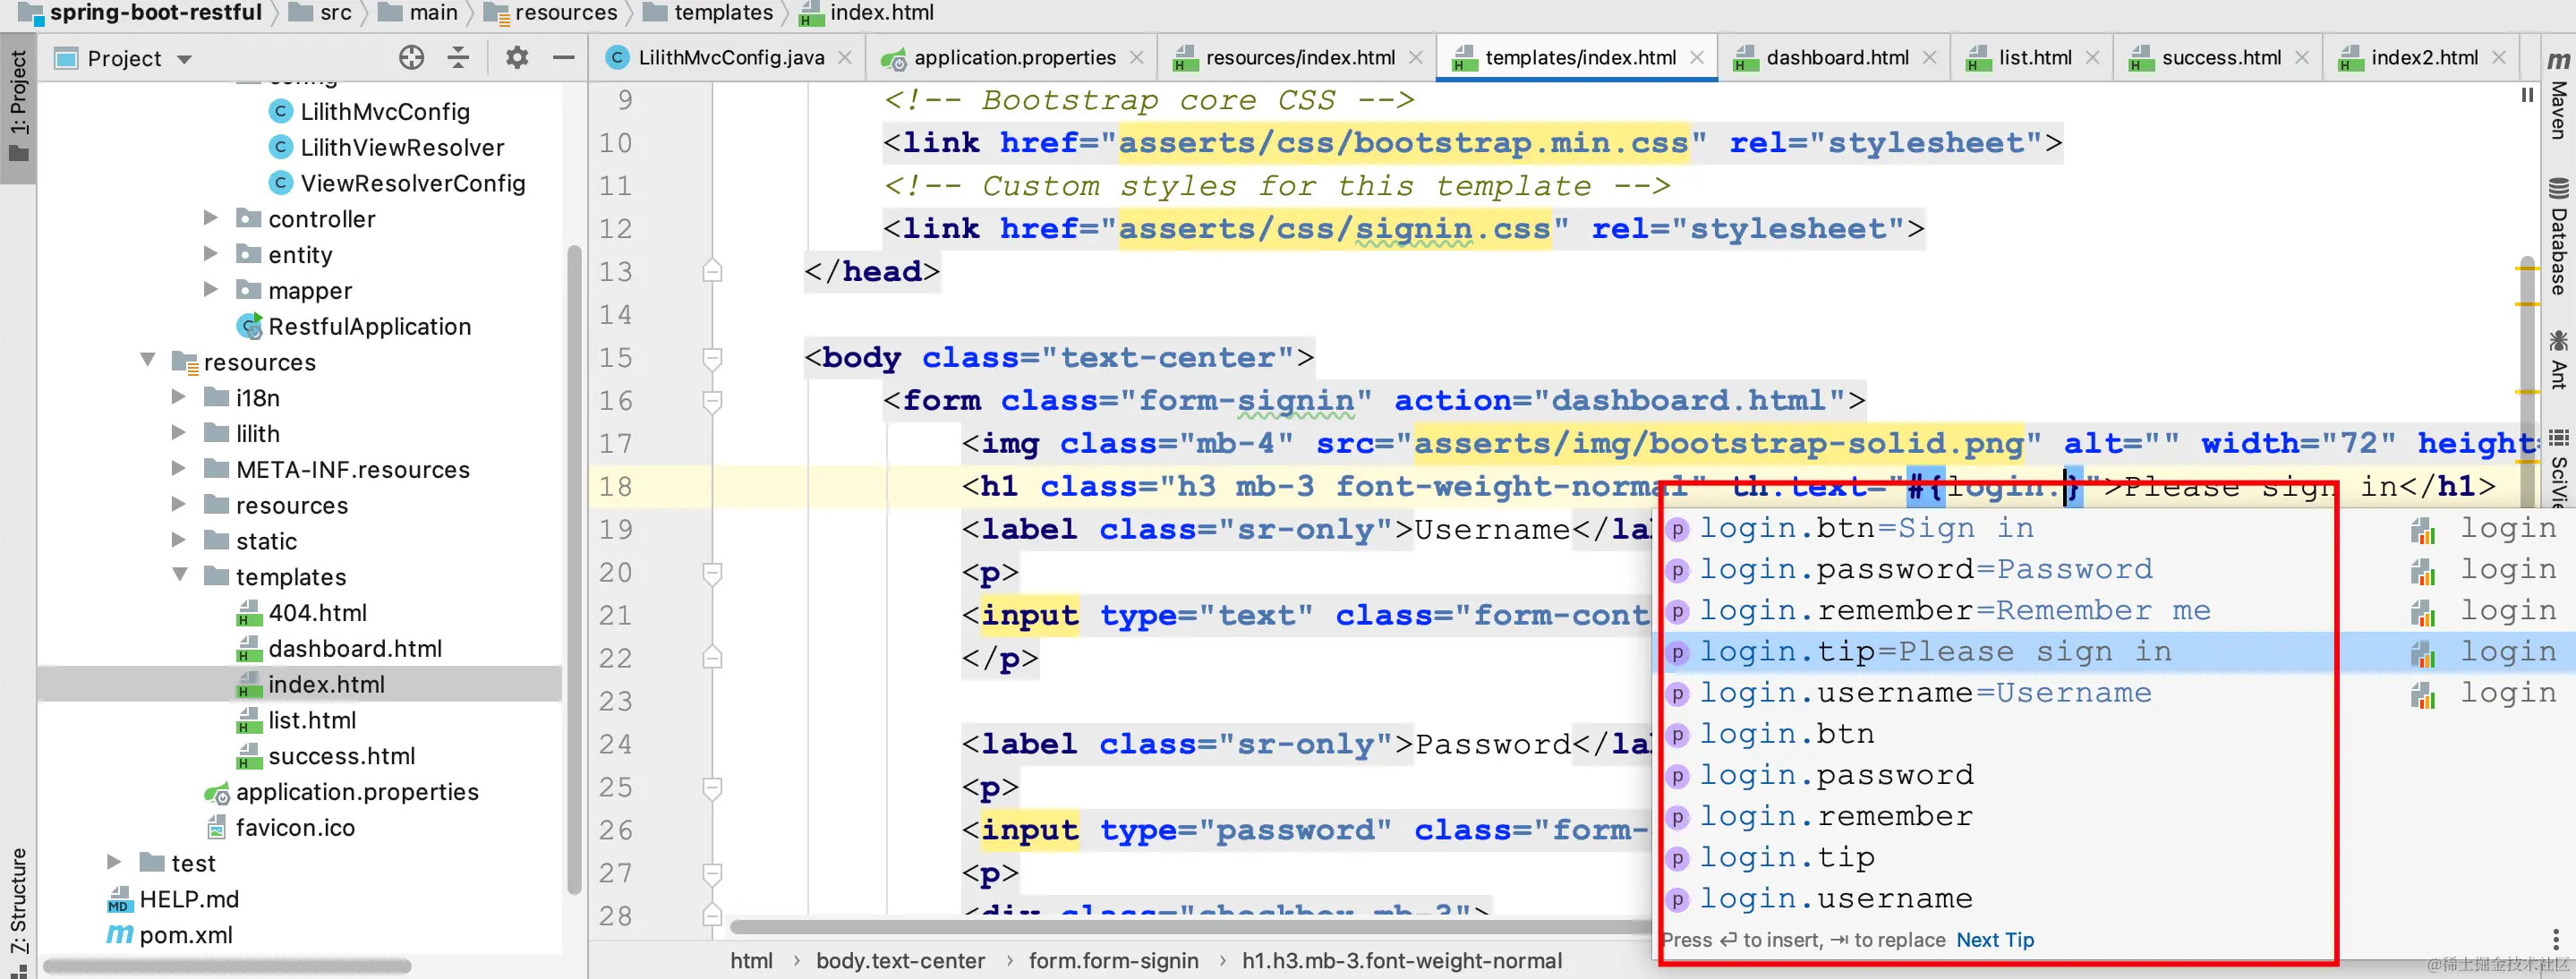Click the Next Tip link
The image size is (2576, 979).
pyautogui.click(x=1994, y=940)
